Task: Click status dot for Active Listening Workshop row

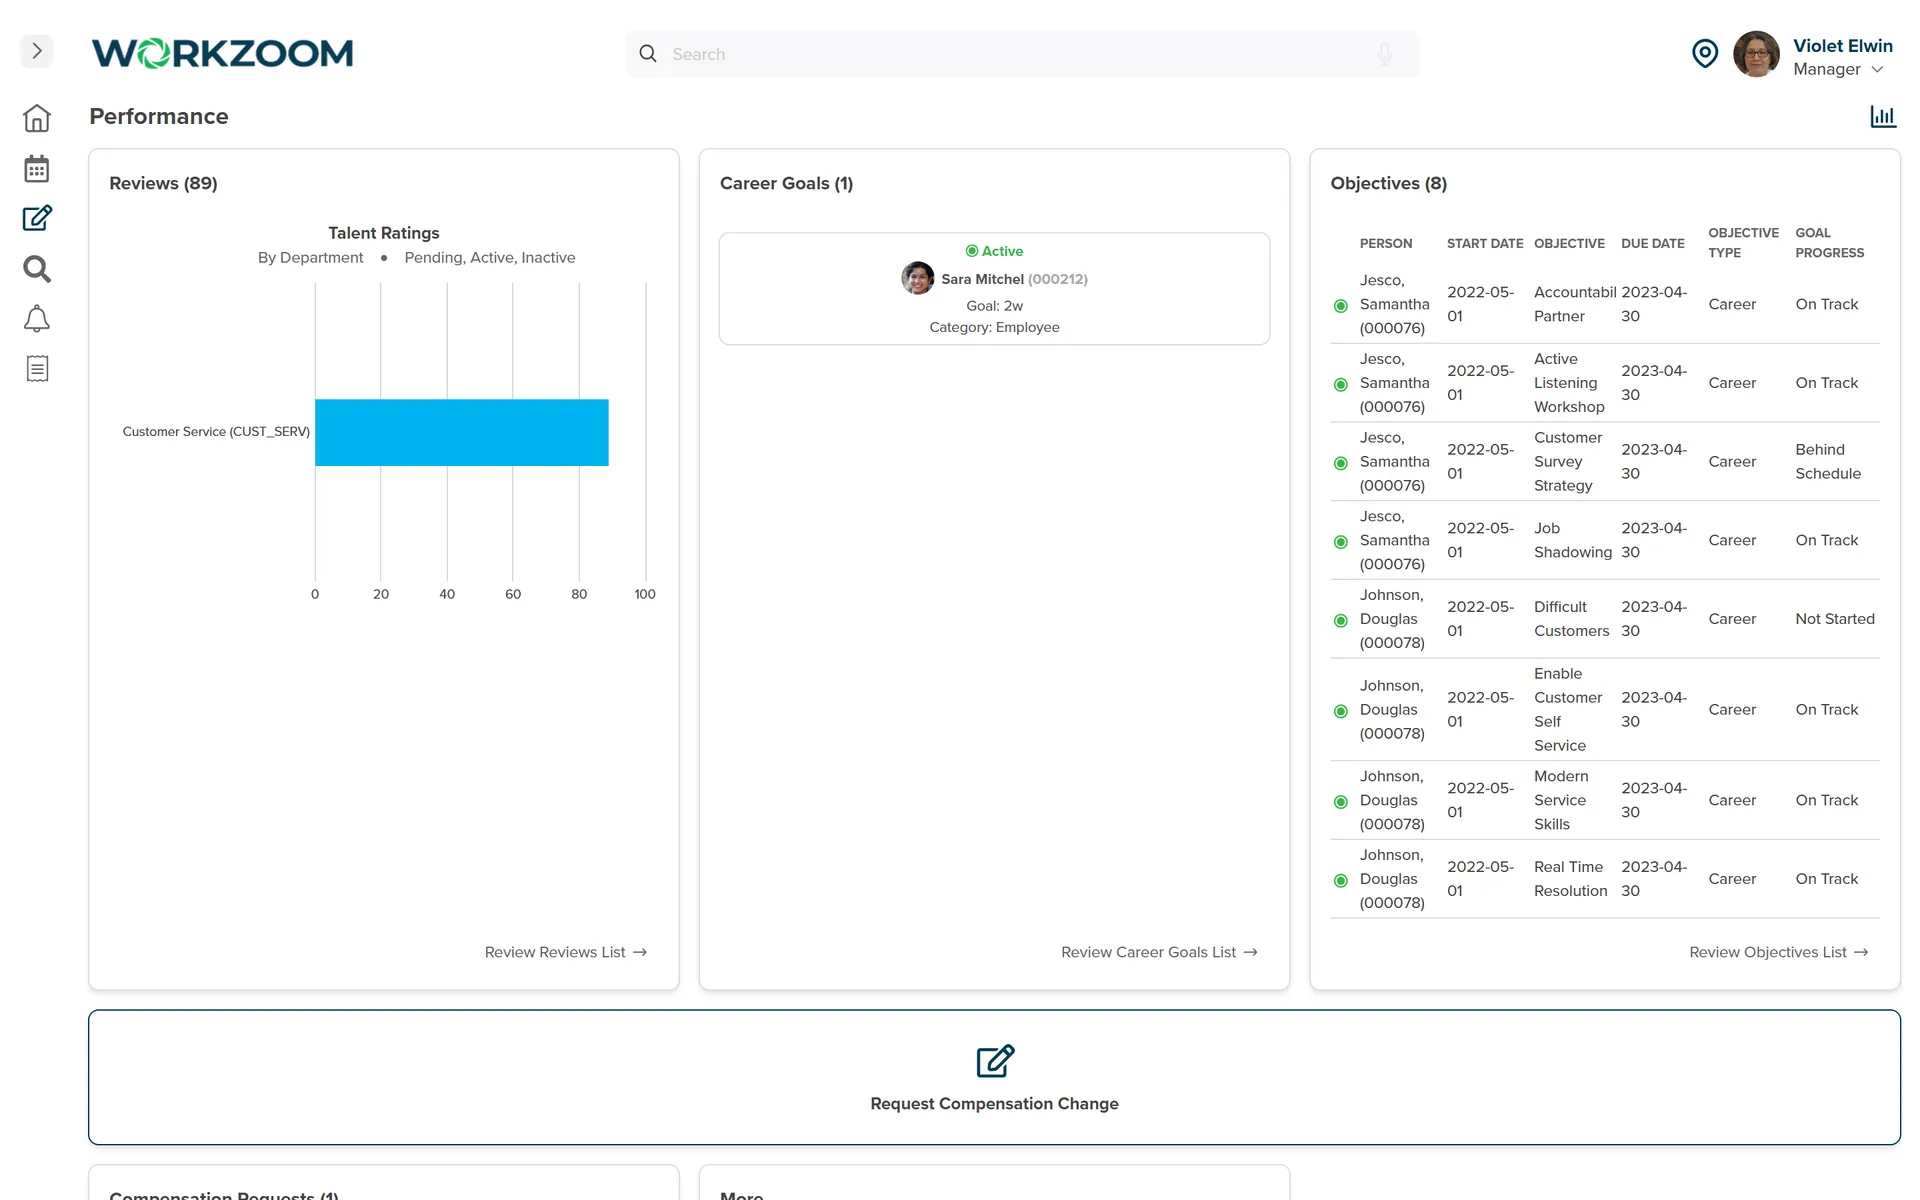Action: tap(1341, 385)
